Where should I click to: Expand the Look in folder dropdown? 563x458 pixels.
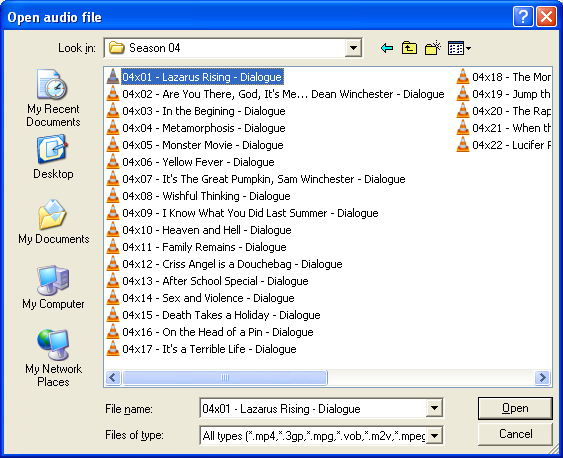click(x=353, y=48)
